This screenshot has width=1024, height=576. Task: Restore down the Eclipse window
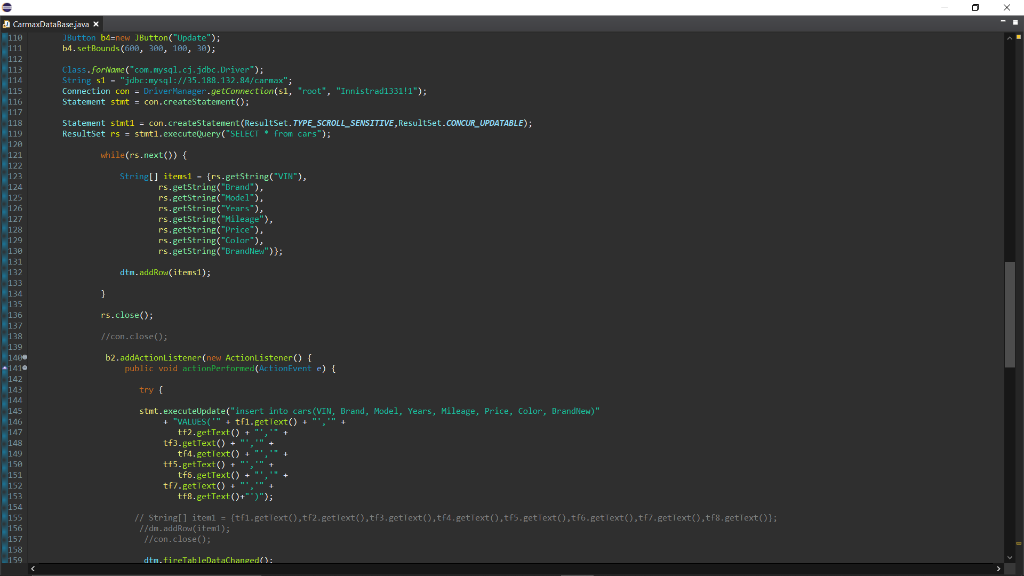pos(976,7)
